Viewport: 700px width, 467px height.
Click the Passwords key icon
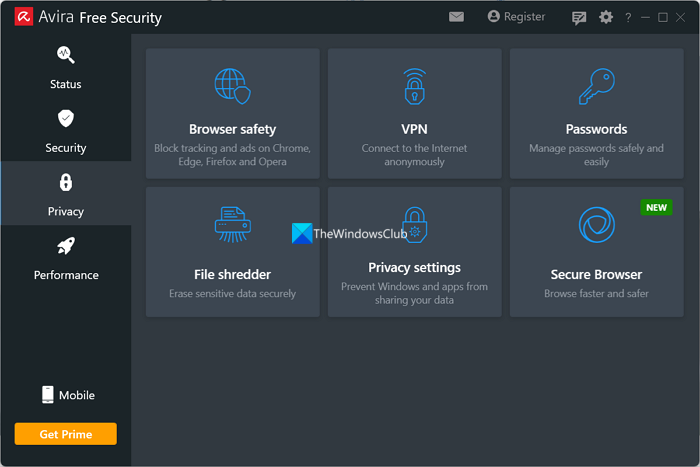(596, 87)
